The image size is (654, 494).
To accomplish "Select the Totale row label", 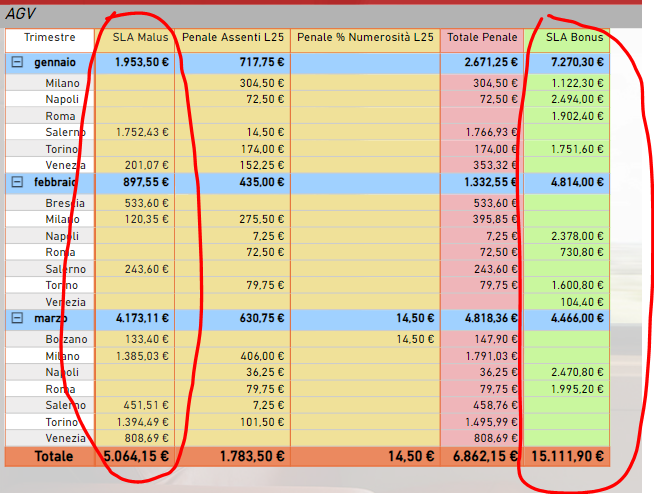I will (x=54, y=456).
